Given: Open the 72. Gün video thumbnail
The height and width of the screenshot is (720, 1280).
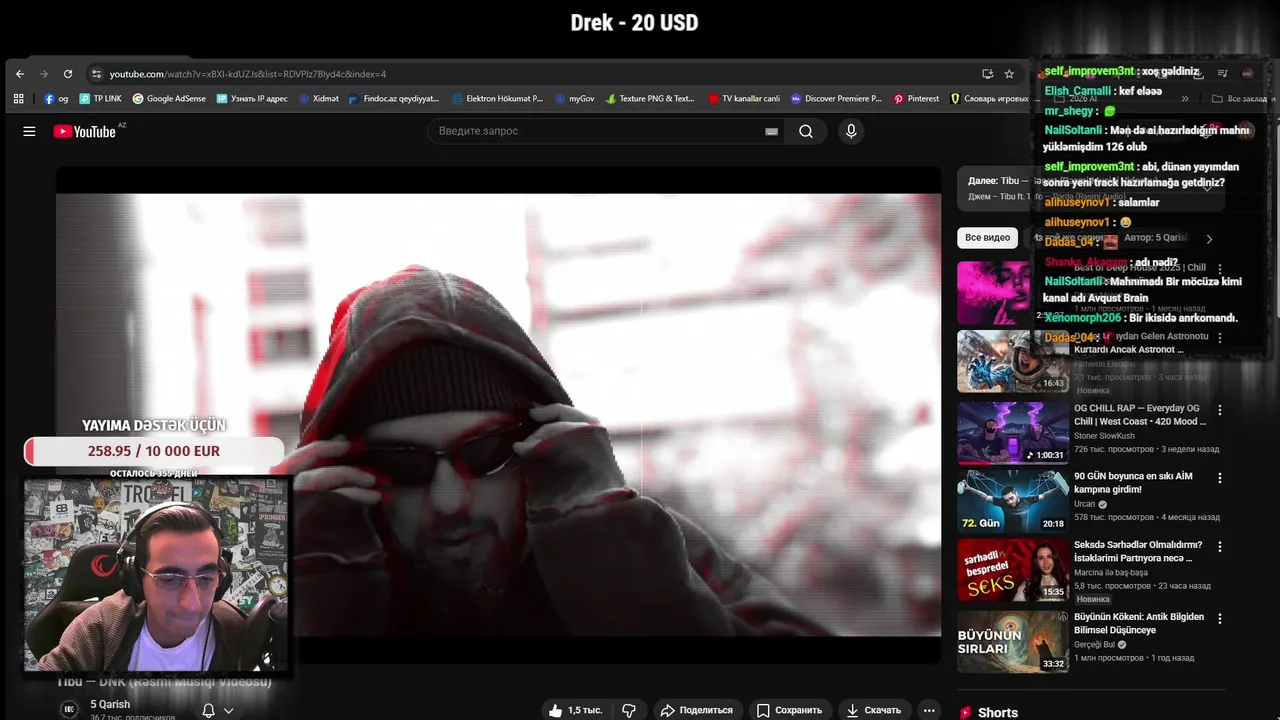Looking at the screenshot, I should (1013, 501).
